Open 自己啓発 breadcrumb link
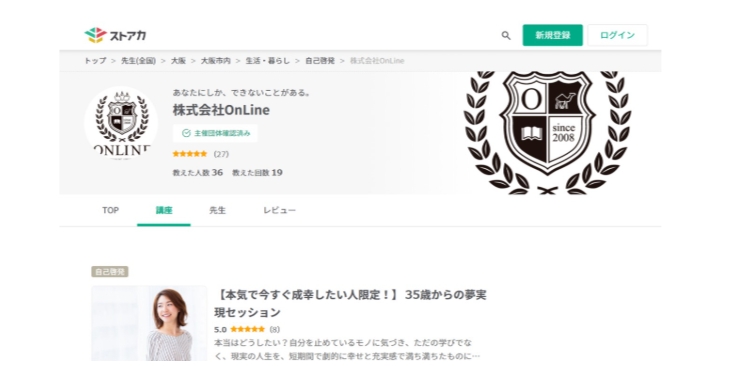Image resolution: width=734 pixels, height=366 pixels. (x=320, y=61)
